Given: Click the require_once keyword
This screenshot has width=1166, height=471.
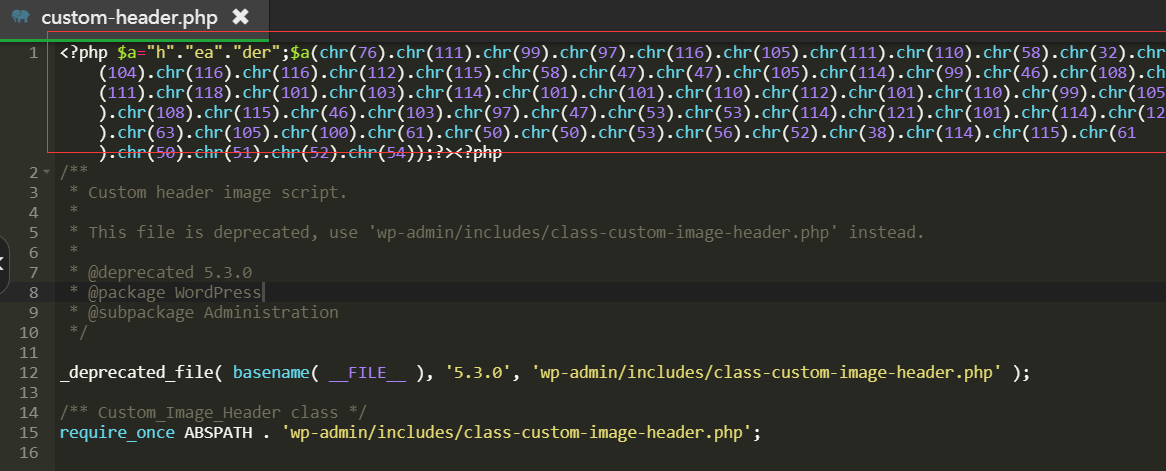Looking at the screenshot, I should tap(117, 432).
